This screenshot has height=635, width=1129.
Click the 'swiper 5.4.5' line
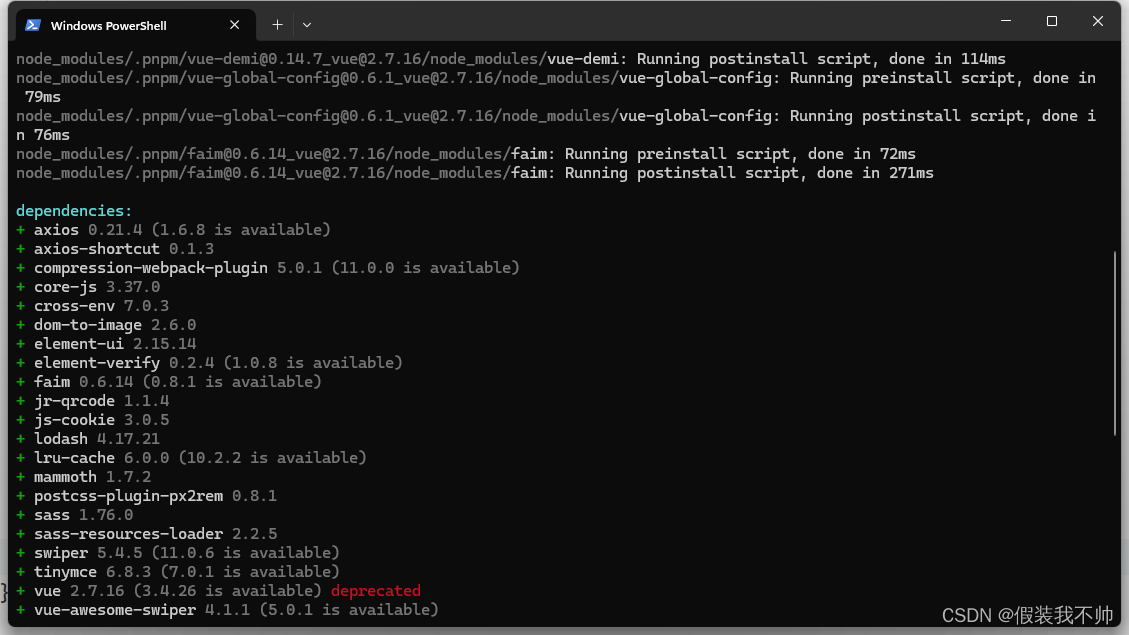(178, 553)
